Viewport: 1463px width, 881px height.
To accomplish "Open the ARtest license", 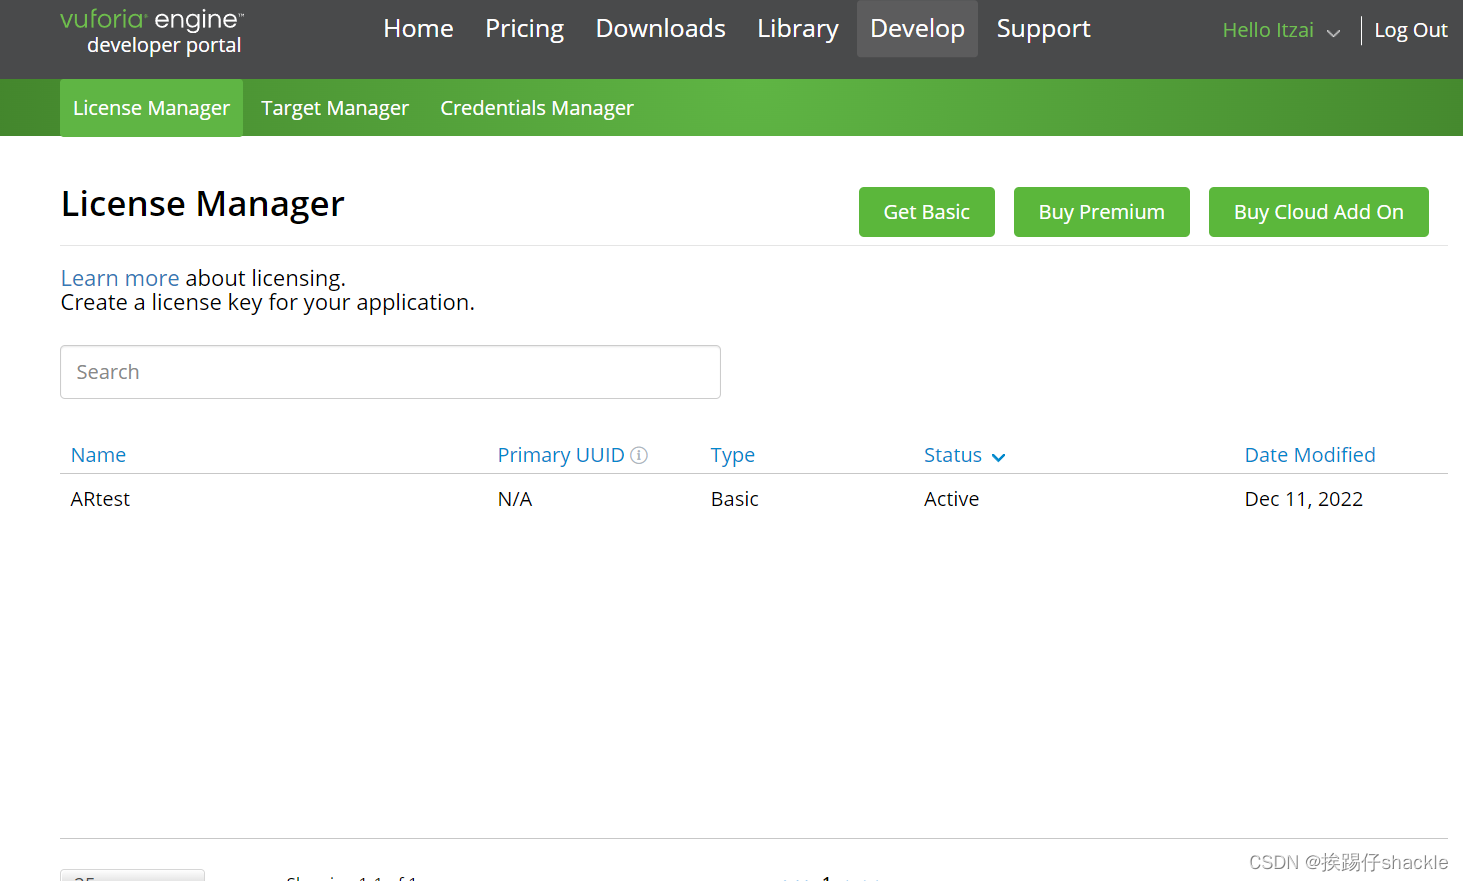I will [100, 499].
